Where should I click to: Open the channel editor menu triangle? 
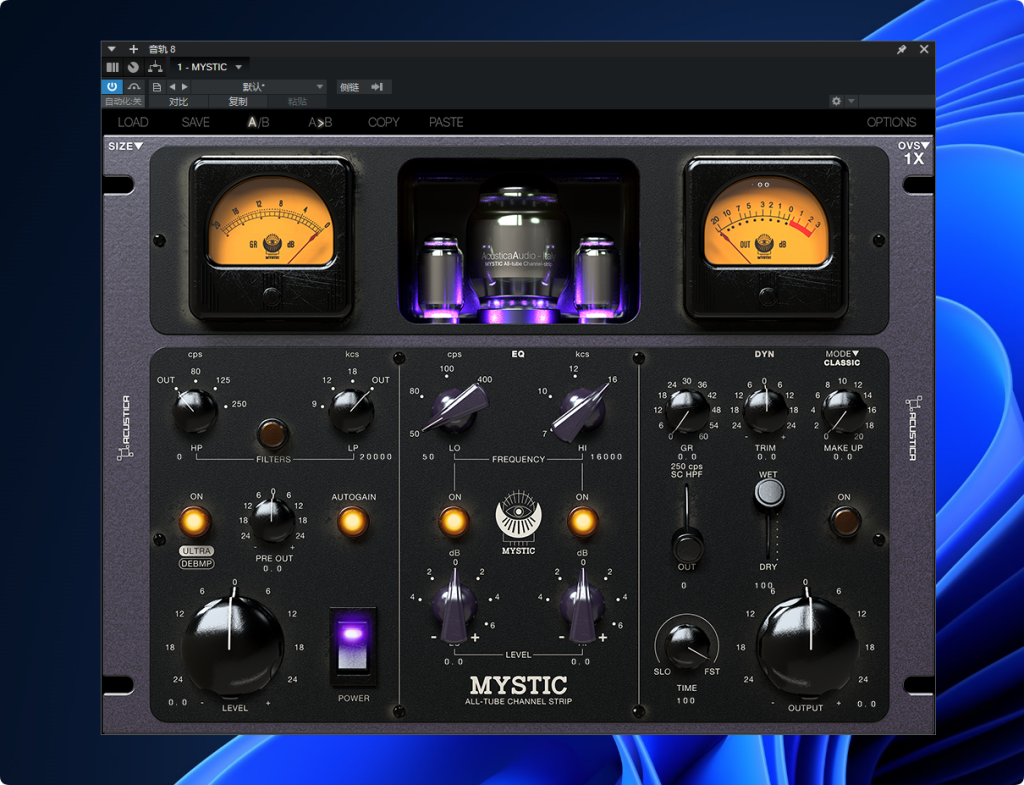pyautogui.click(x=112, y=49)
